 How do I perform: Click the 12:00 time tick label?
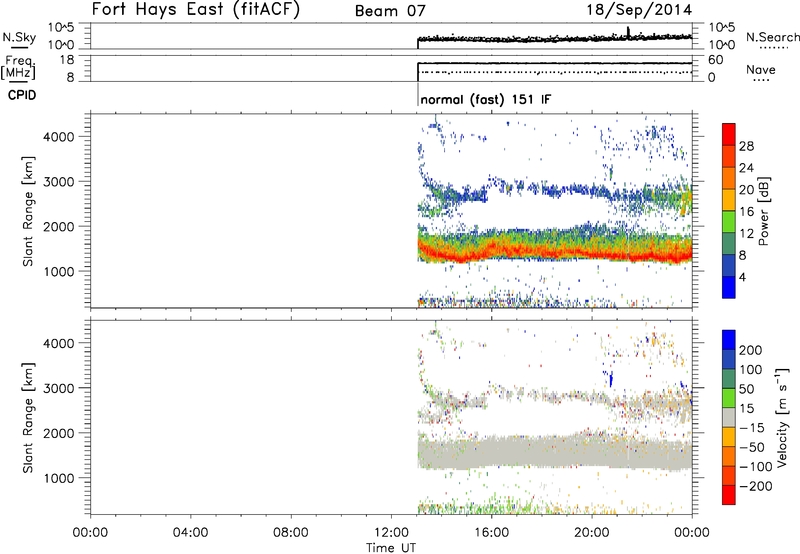(x=391, y=533)
